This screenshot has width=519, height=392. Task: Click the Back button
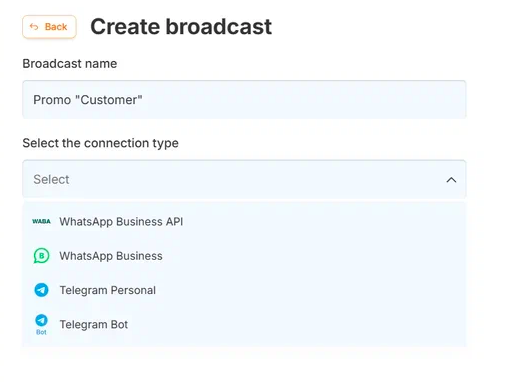[49, 27]
